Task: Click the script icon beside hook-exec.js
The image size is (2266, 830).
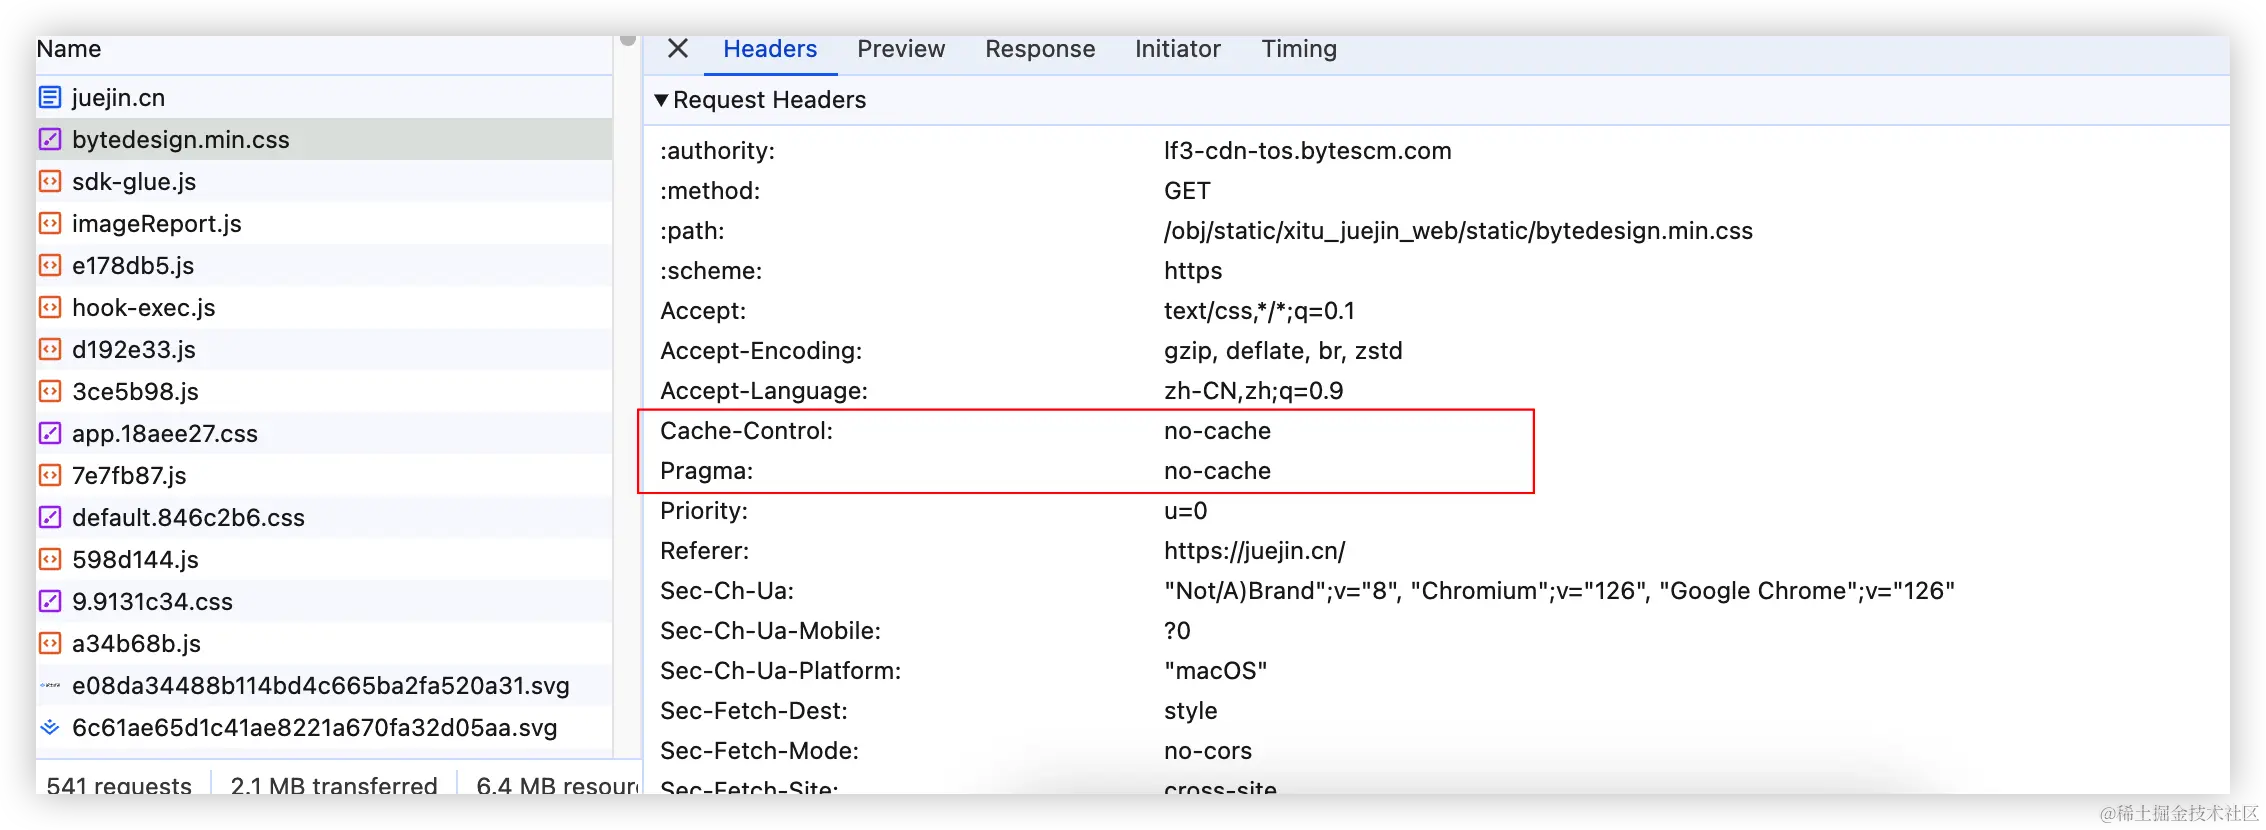Action: click(x=50, y=307)
